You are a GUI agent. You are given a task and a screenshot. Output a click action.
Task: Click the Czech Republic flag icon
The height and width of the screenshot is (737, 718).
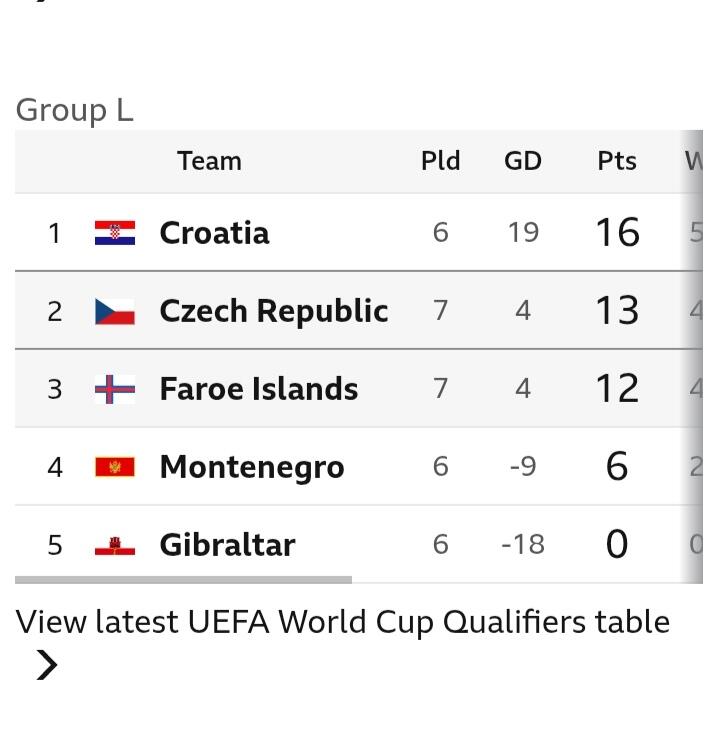[115, 311]
